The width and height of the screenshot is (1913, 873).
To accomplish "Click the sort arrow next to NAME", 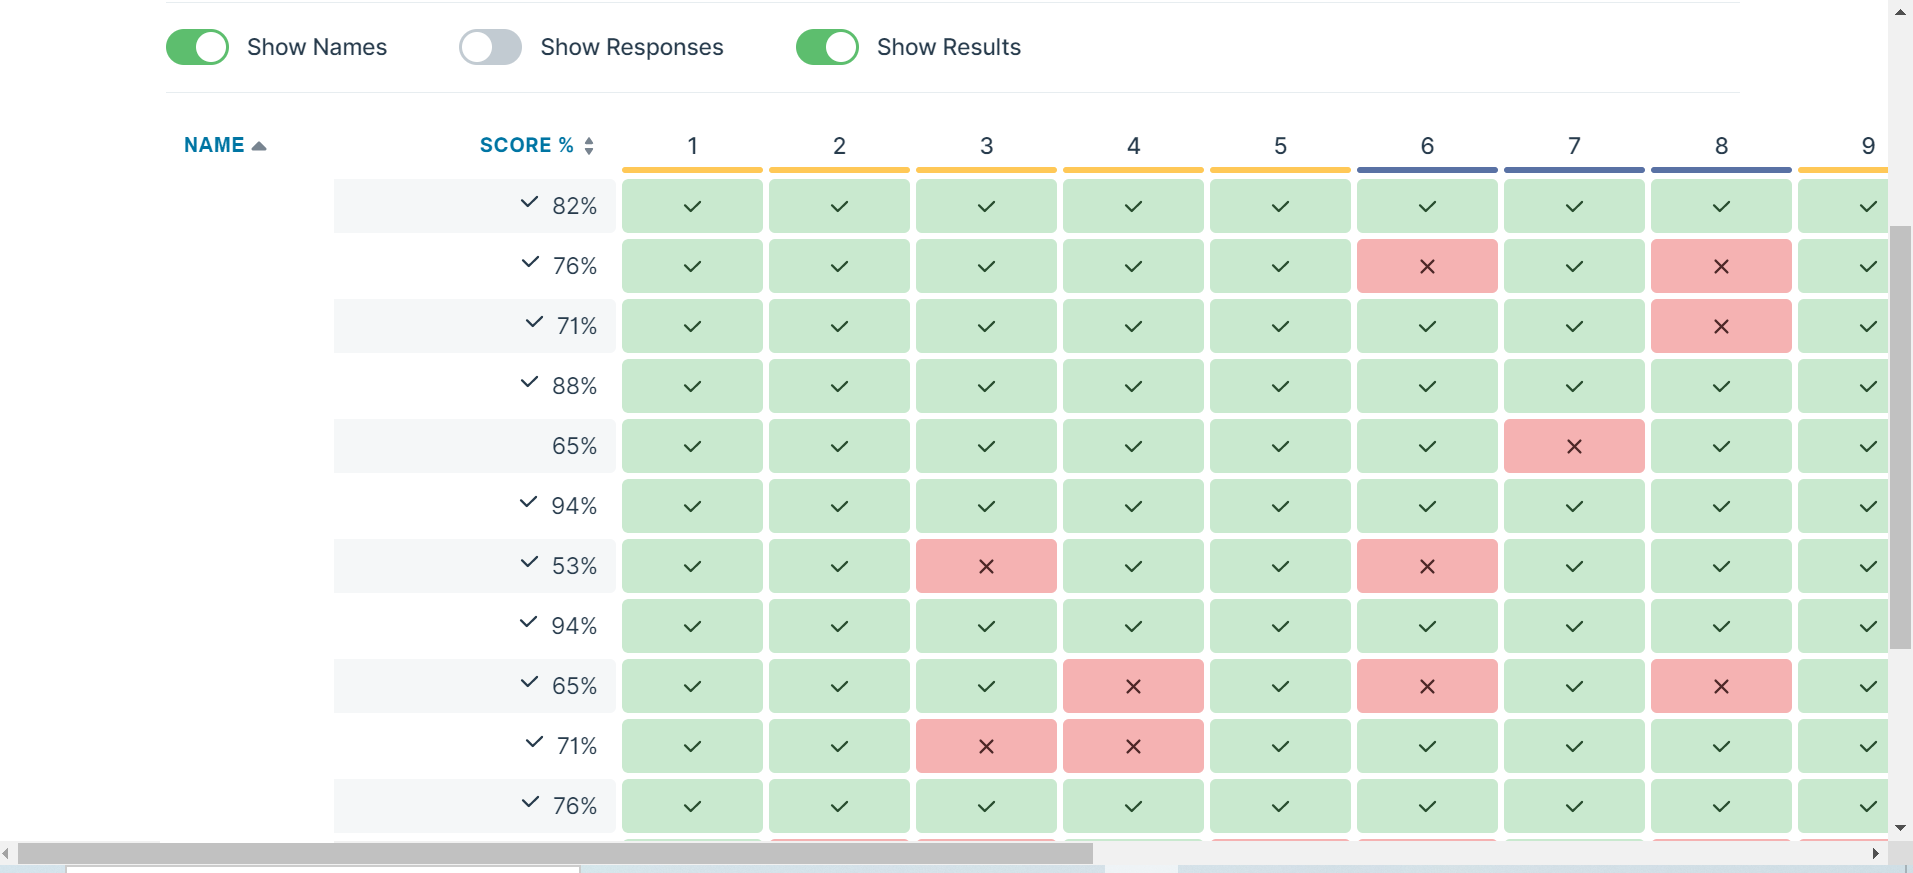I will click(260, 144).
